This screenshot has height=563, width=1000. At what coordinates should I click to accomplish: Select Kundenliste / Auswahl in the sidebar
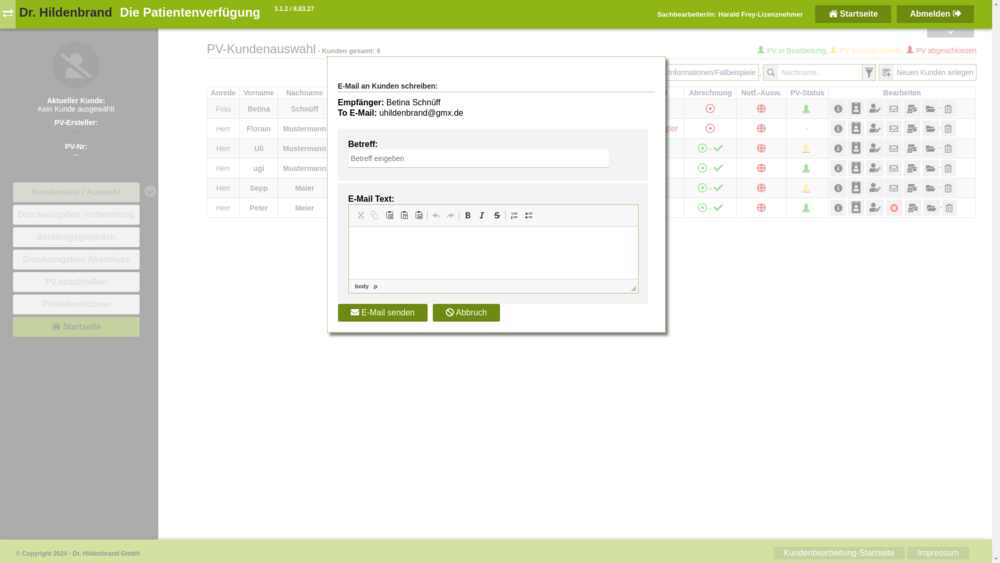pyautogui.click(x=76, y=192)
